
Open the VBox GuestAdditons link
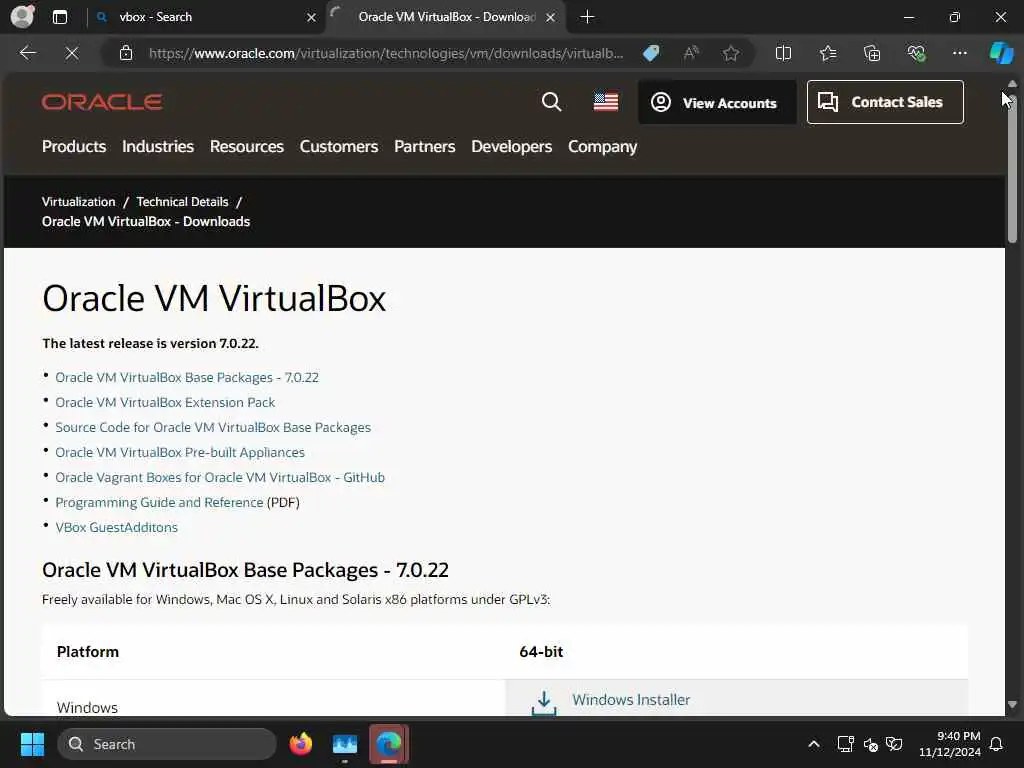pos(116,527)
